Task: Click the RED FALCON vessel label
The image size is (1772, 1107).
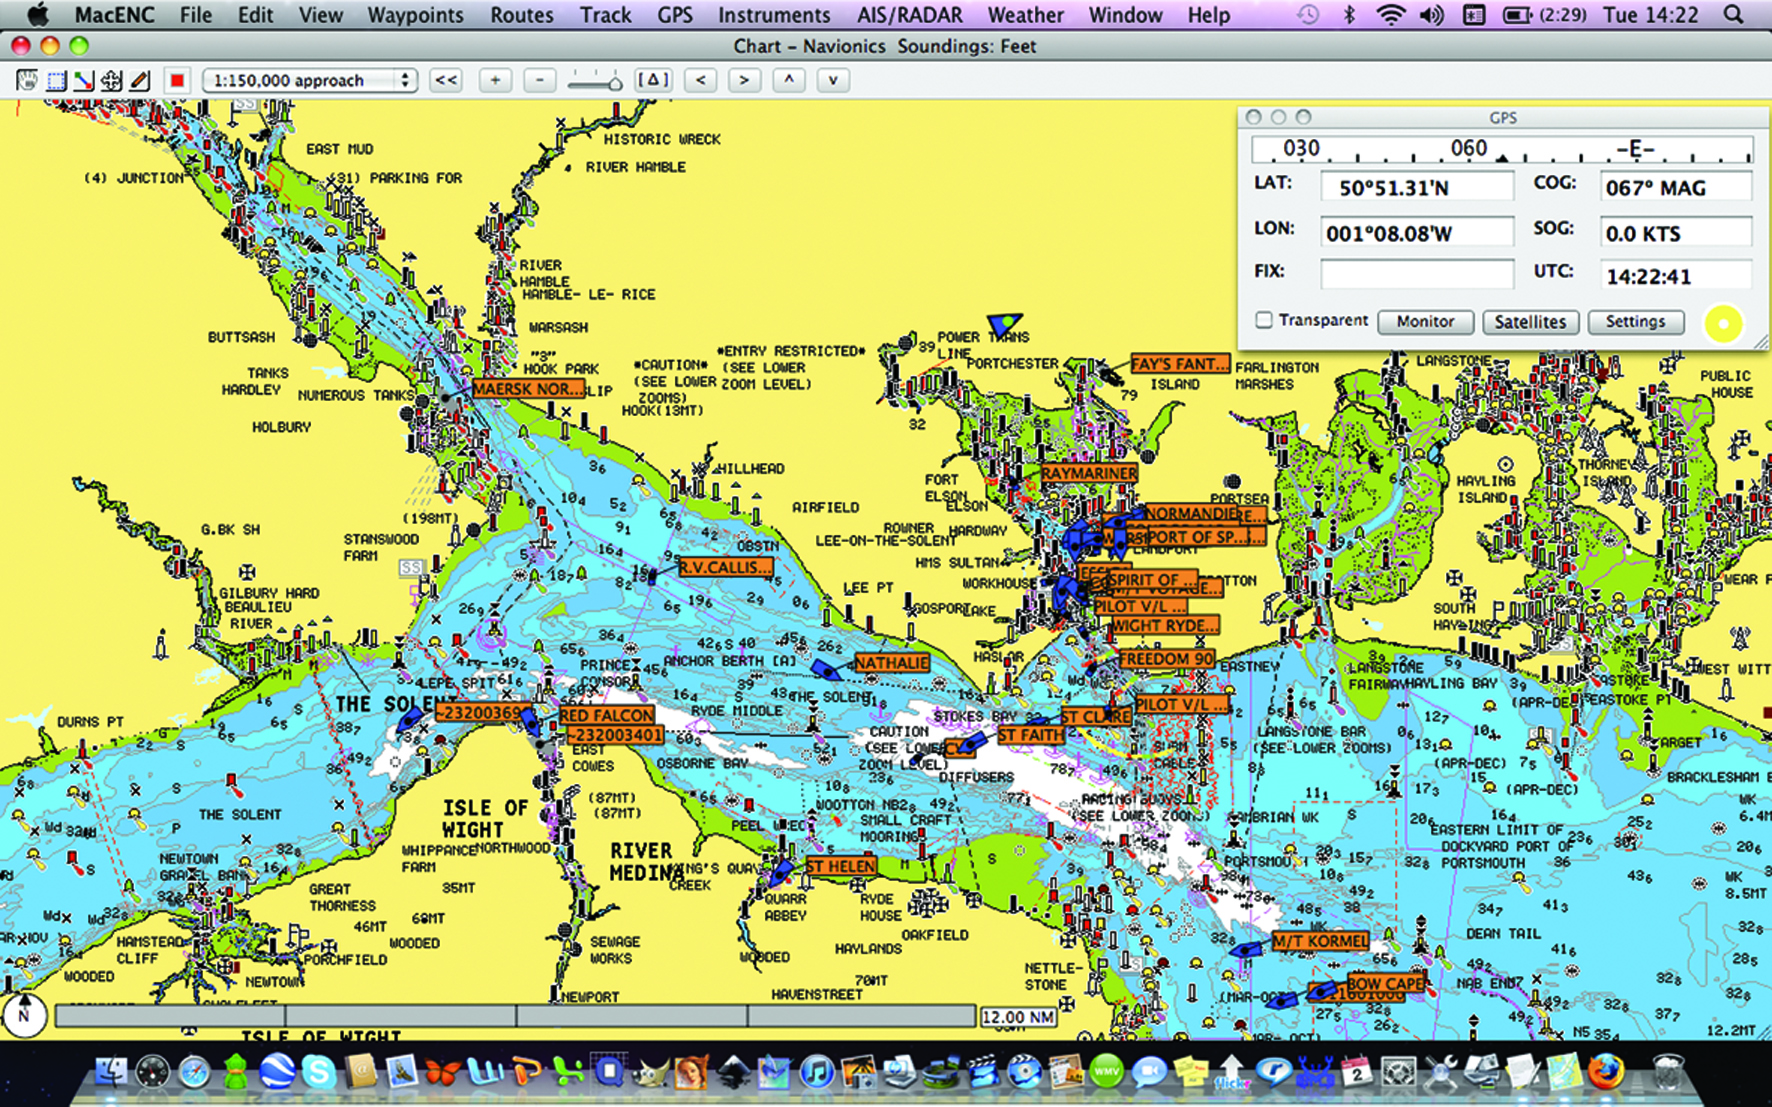Action: [x=606, y=715]
